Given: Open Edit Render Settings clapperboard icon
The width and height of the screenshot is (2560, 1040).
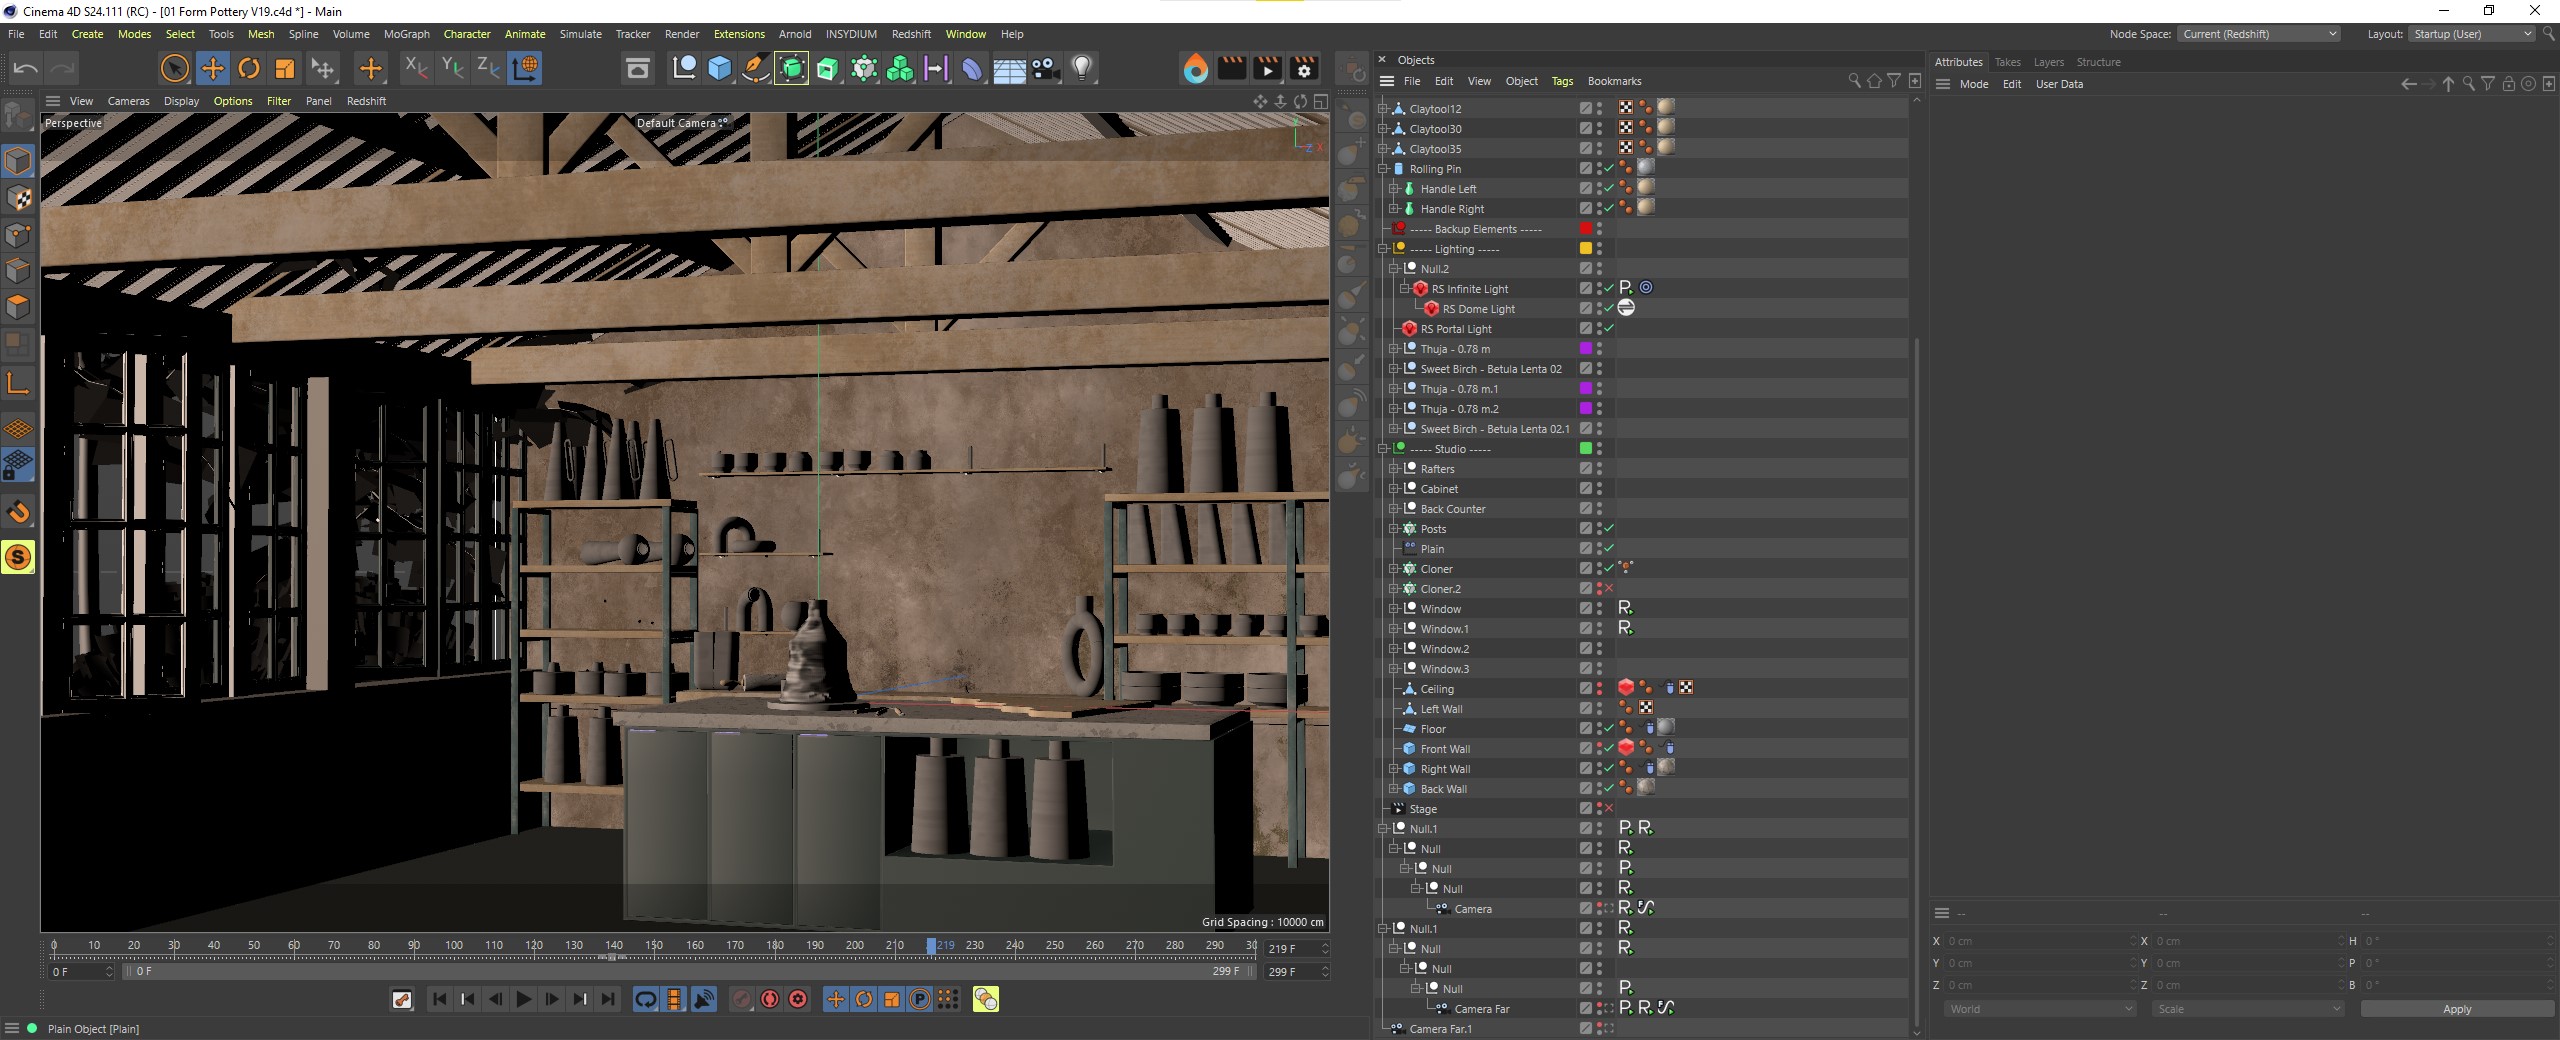Looking at the screenshot, I should click(1303, 68).
